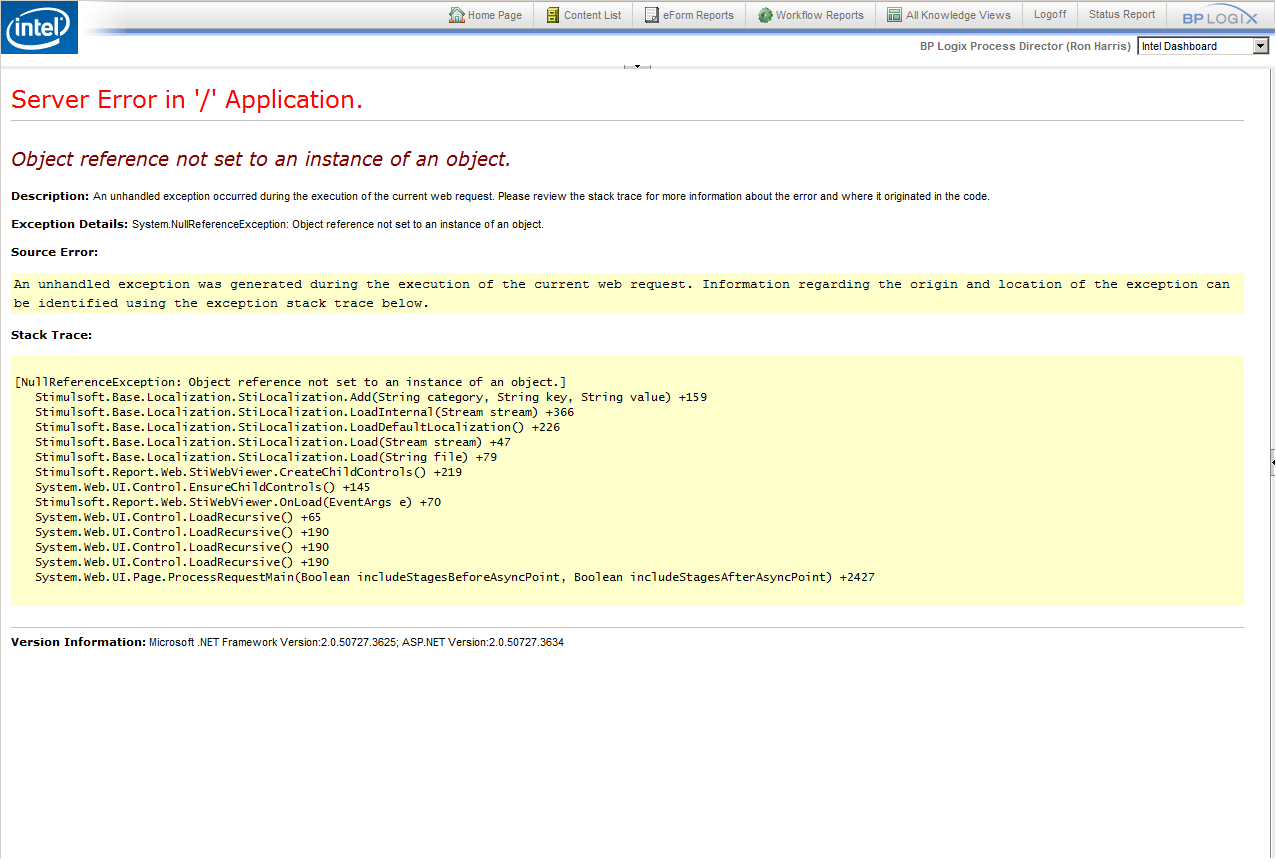
Task: Open Content List via its icon
Action: click(x=553, y=15)
